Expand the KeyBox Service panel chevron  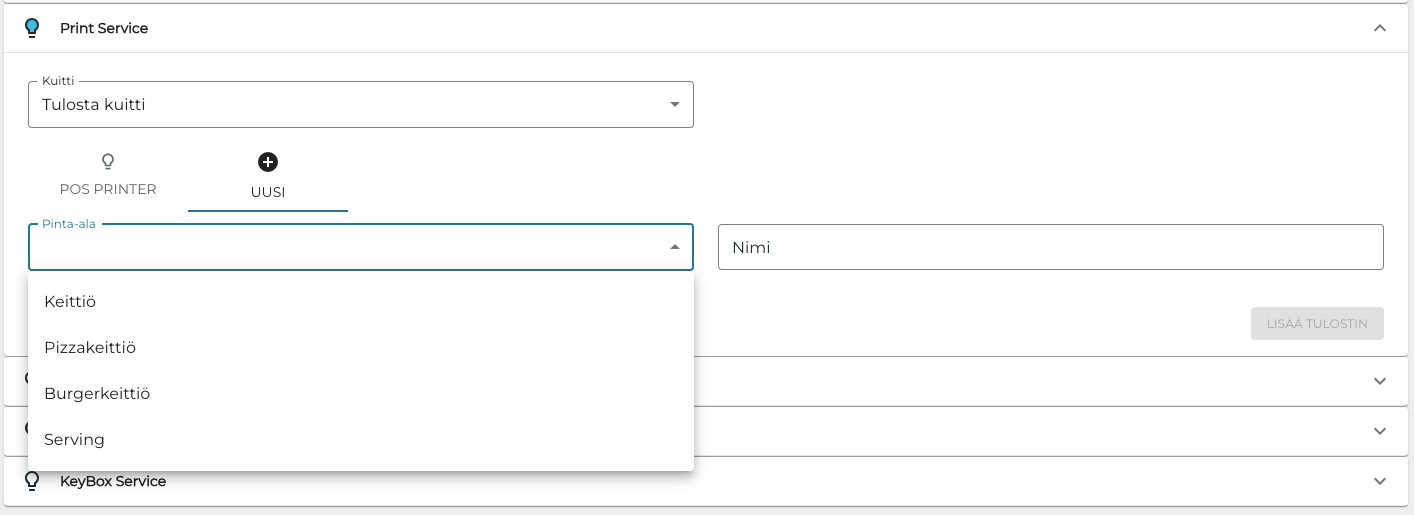[1380, 481]
